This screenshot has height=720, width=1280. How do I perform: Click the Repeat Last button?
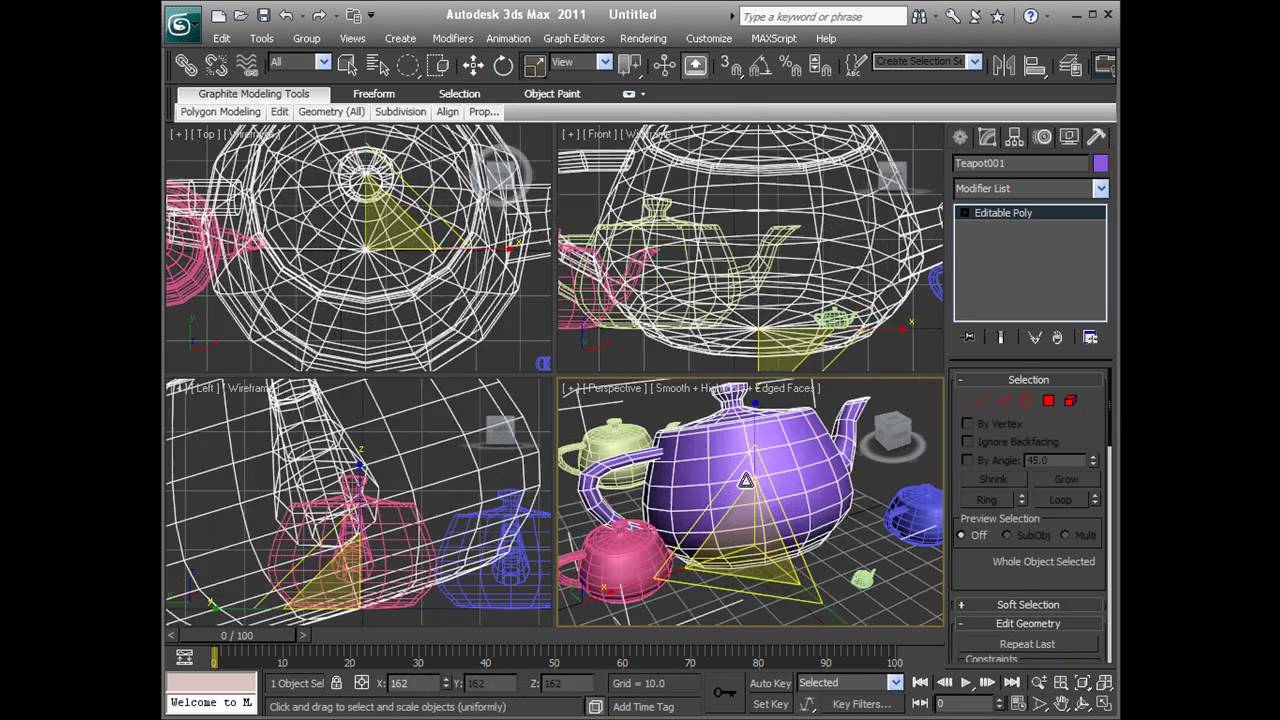pyautogui.click(x=1027, y=645)
